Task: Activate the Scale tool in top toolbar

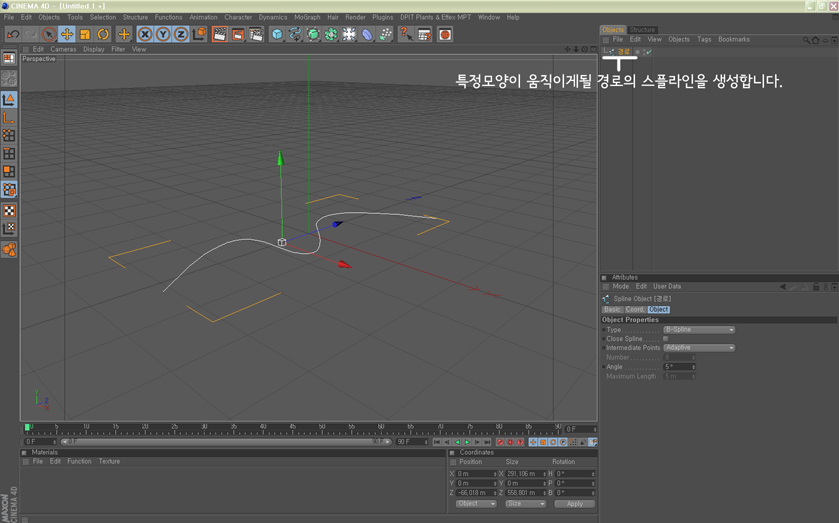Action: tap(85, 34)
